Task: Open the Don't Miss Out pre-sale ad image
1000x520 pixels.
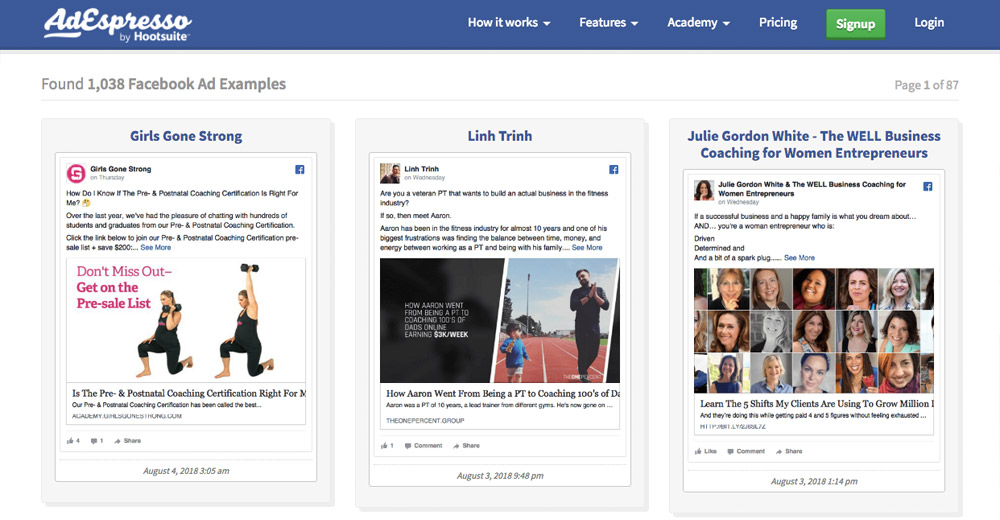Action: pos(186,320)
